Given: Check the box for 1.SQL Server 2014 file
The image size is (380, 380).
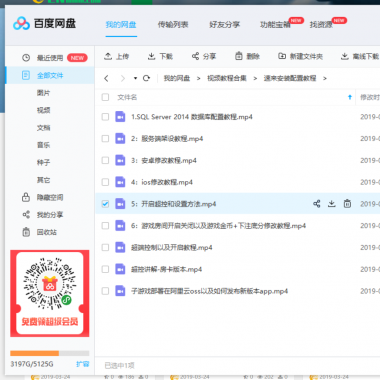Looking at the screenshot, I should click(105, 117).
